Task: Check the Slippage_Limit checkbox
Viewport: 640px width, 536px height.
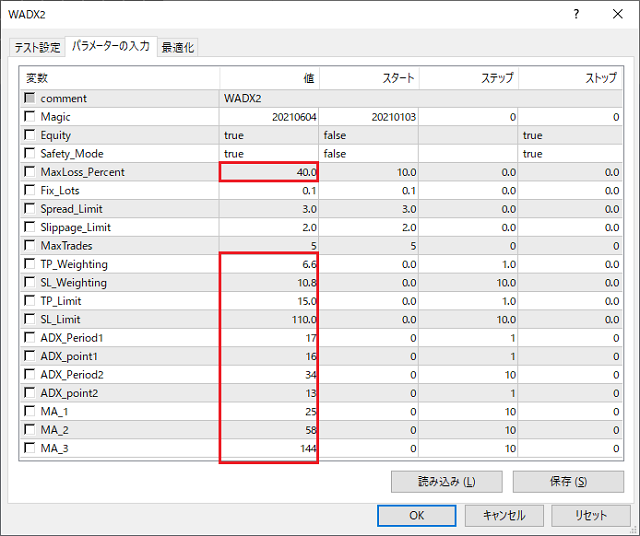Action: pos(30,227)
